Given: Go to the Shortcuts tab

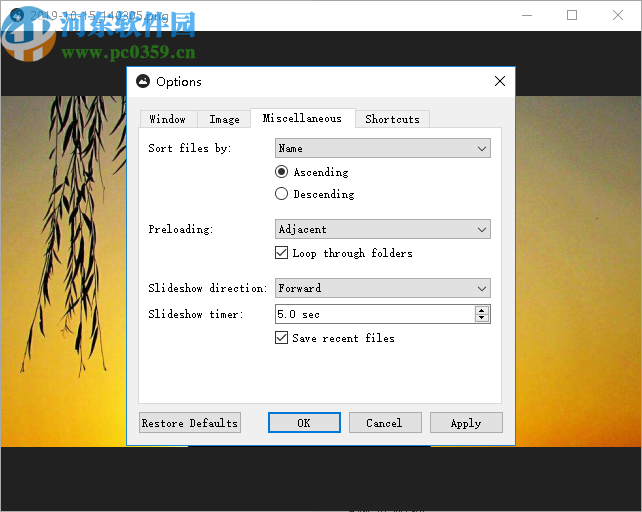Looking at the screenshot, I should tap(392, 119).
